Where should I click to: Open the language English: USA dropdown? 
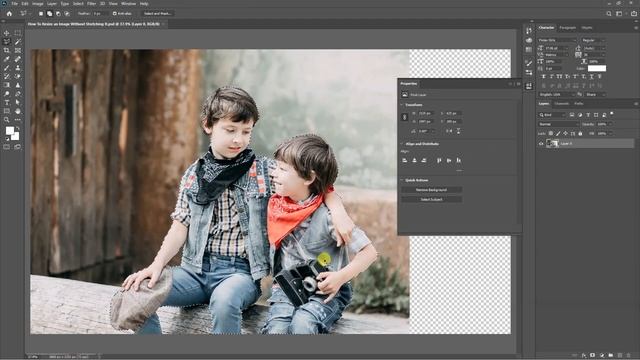click(556, 94)
